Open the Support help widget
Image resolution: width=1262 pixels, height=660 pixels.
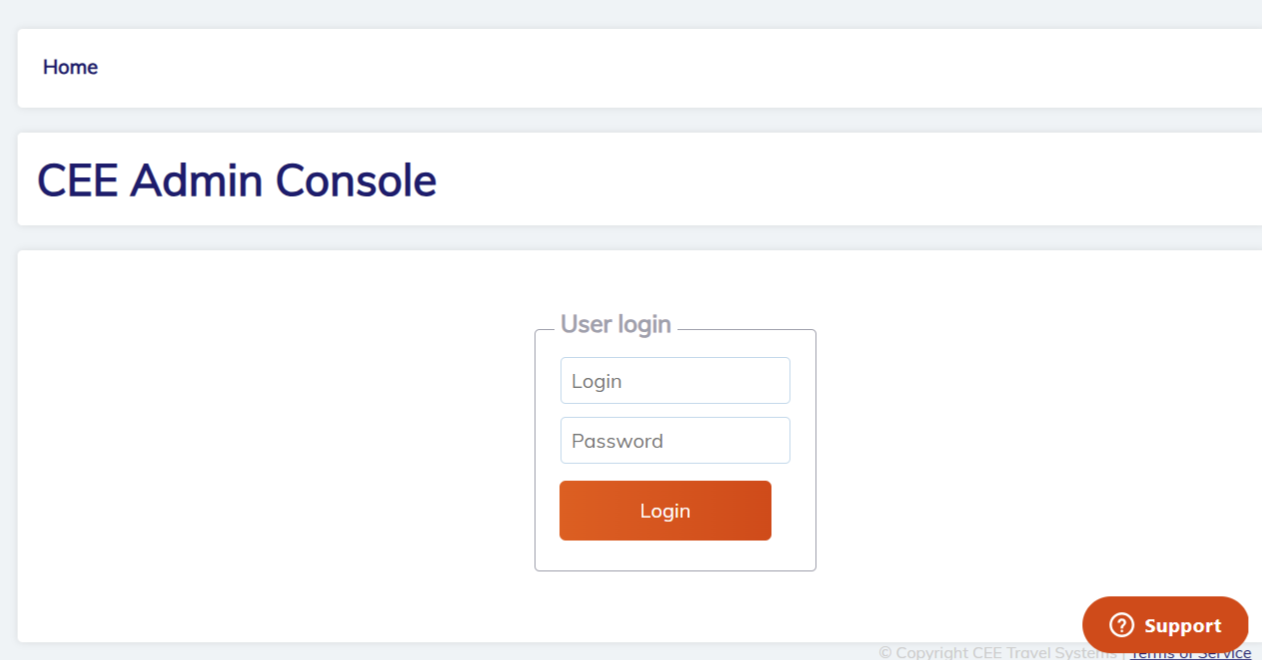click(1165, 626)
